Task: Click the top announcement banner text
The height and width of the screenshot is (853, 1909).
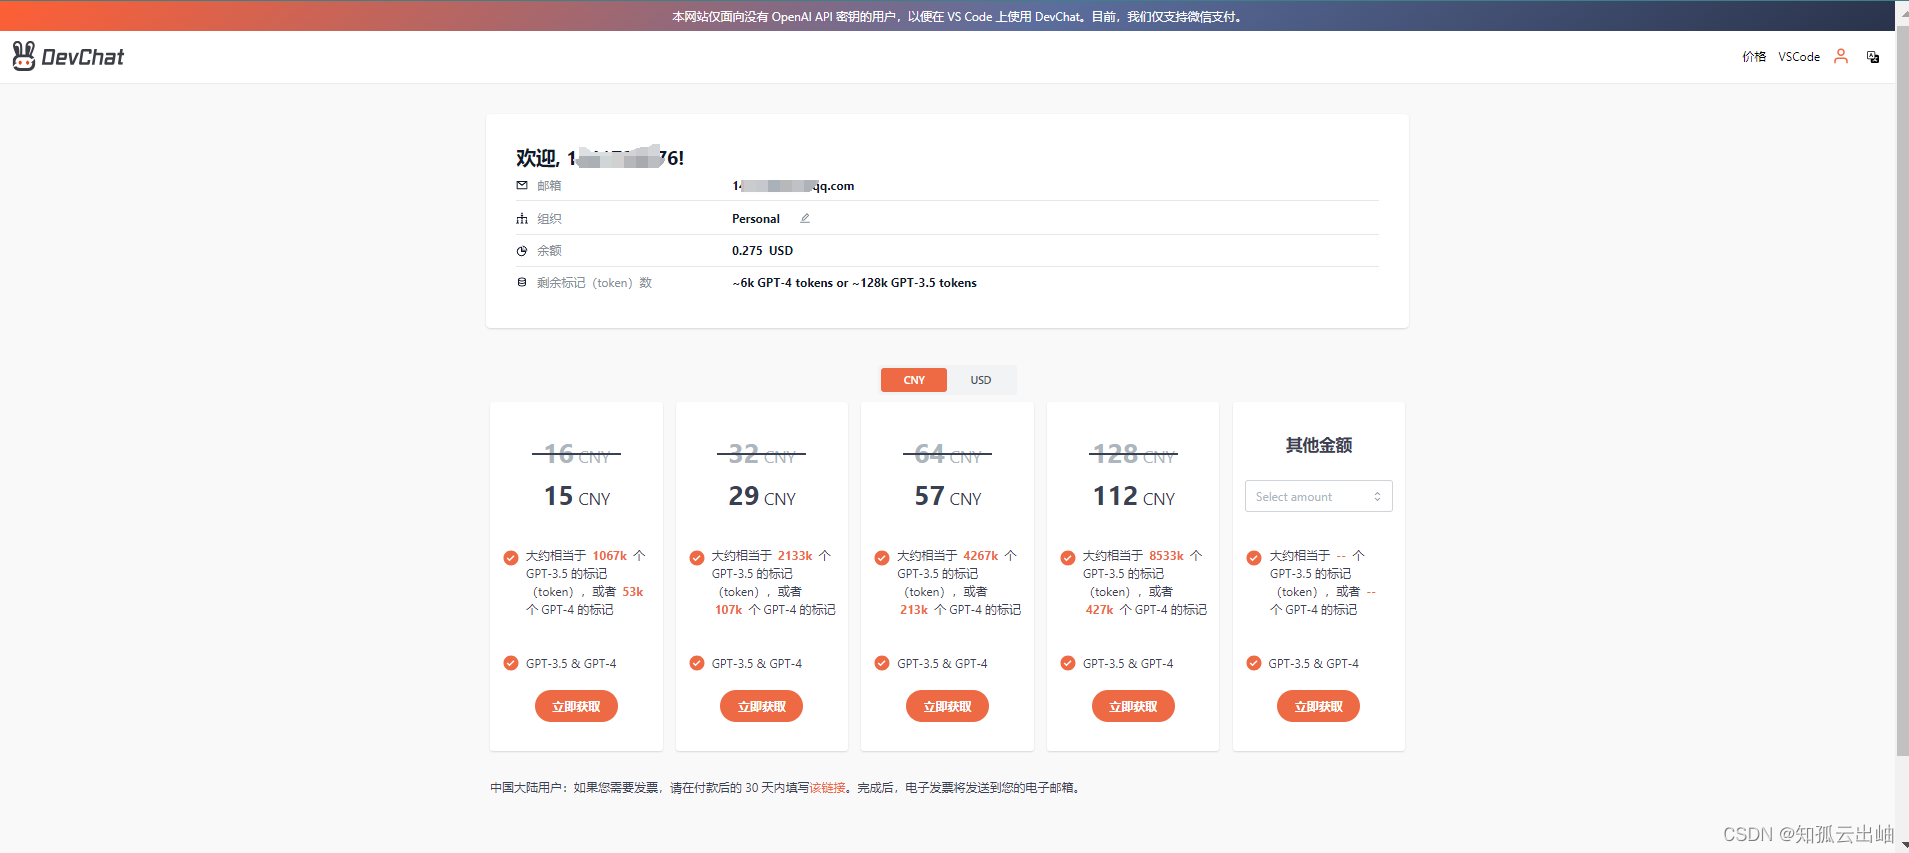Action: point(958,17)
